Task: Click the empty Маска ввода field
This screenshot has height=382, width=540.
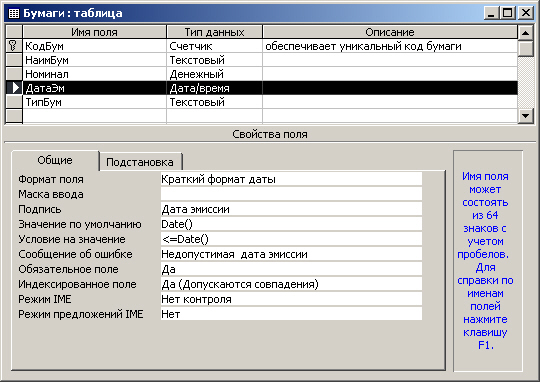Action: [x=291, y=194]
